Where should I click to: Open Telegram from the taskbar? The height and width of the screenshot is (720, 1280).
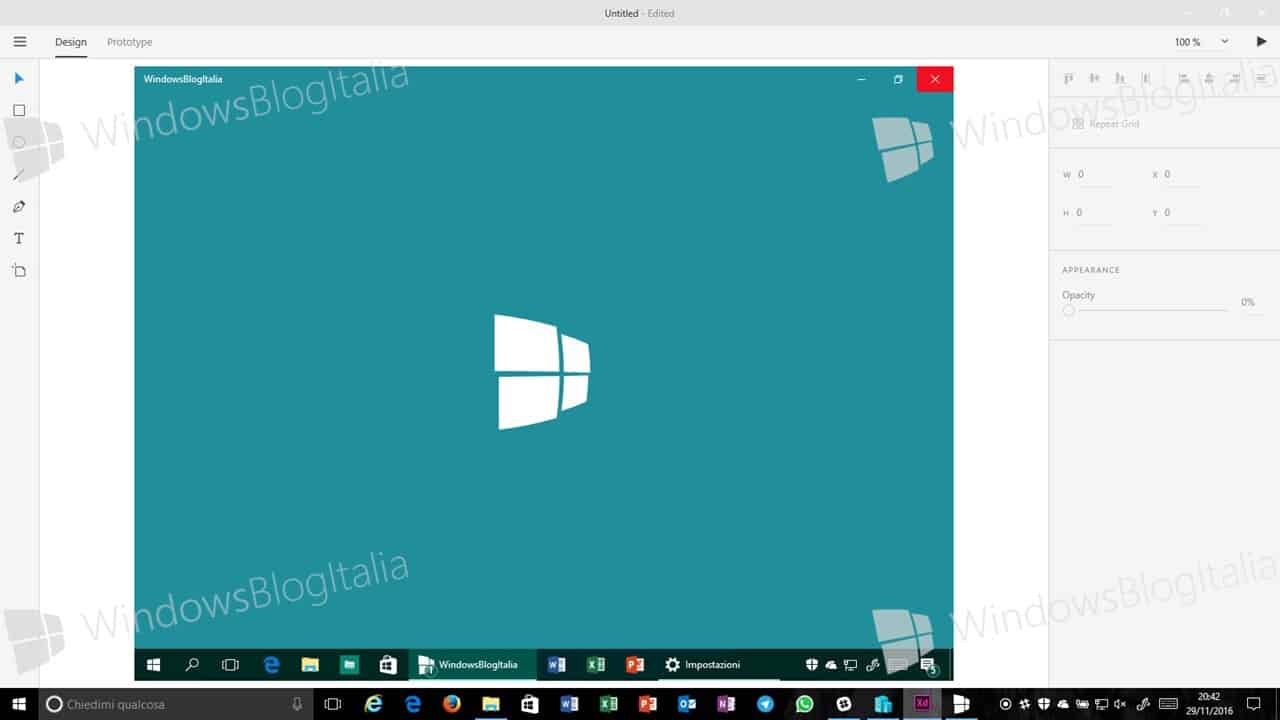click(x=766, y=704)
